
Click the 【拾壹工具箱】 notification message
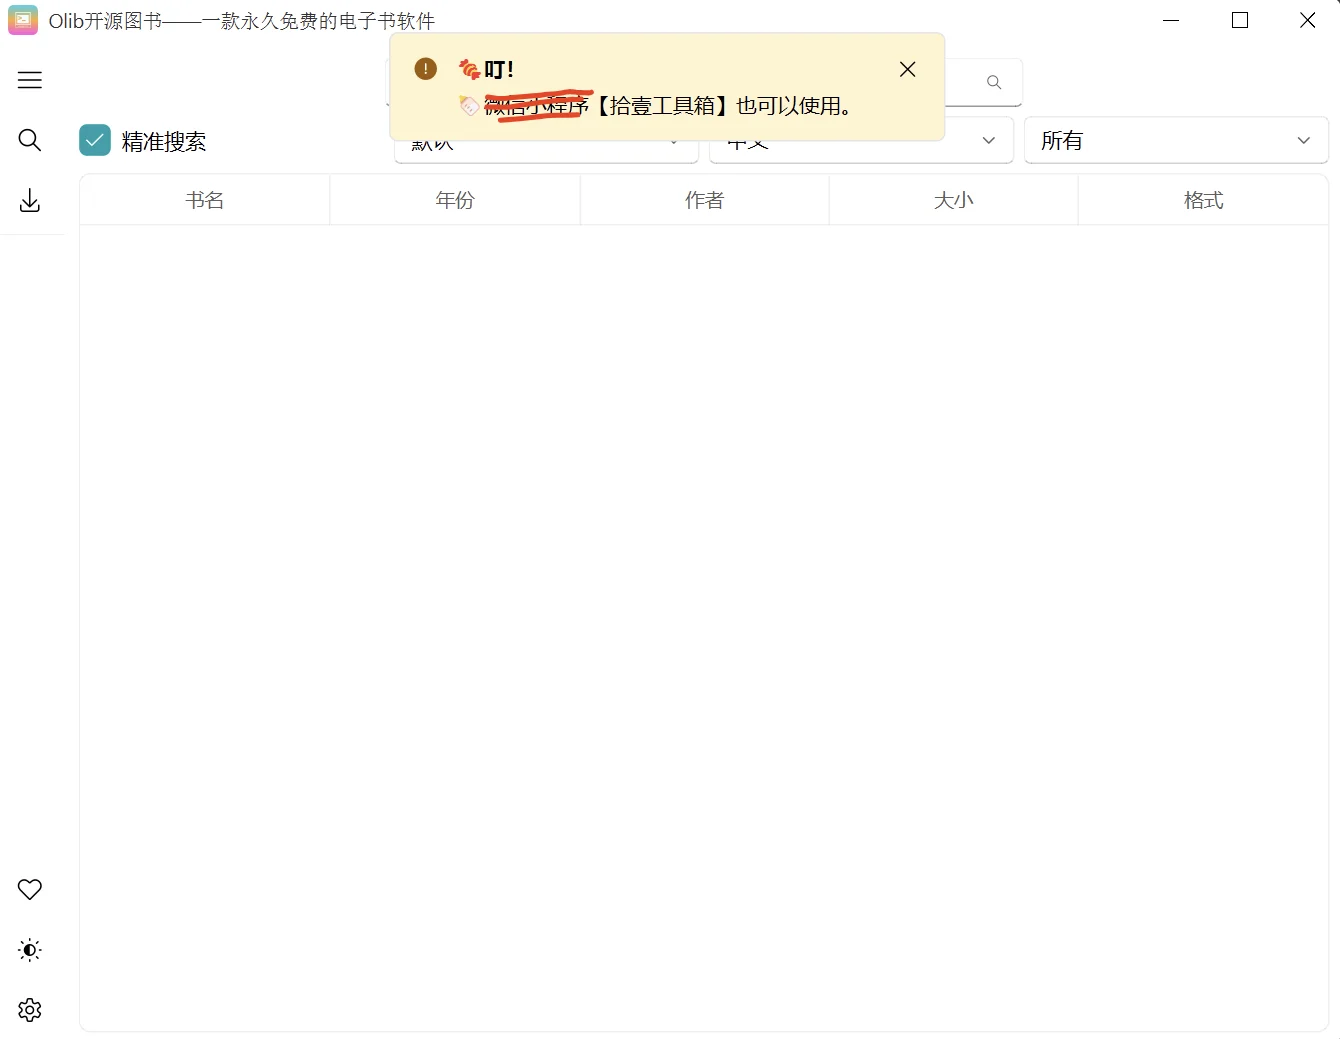[x=668, y=106]
